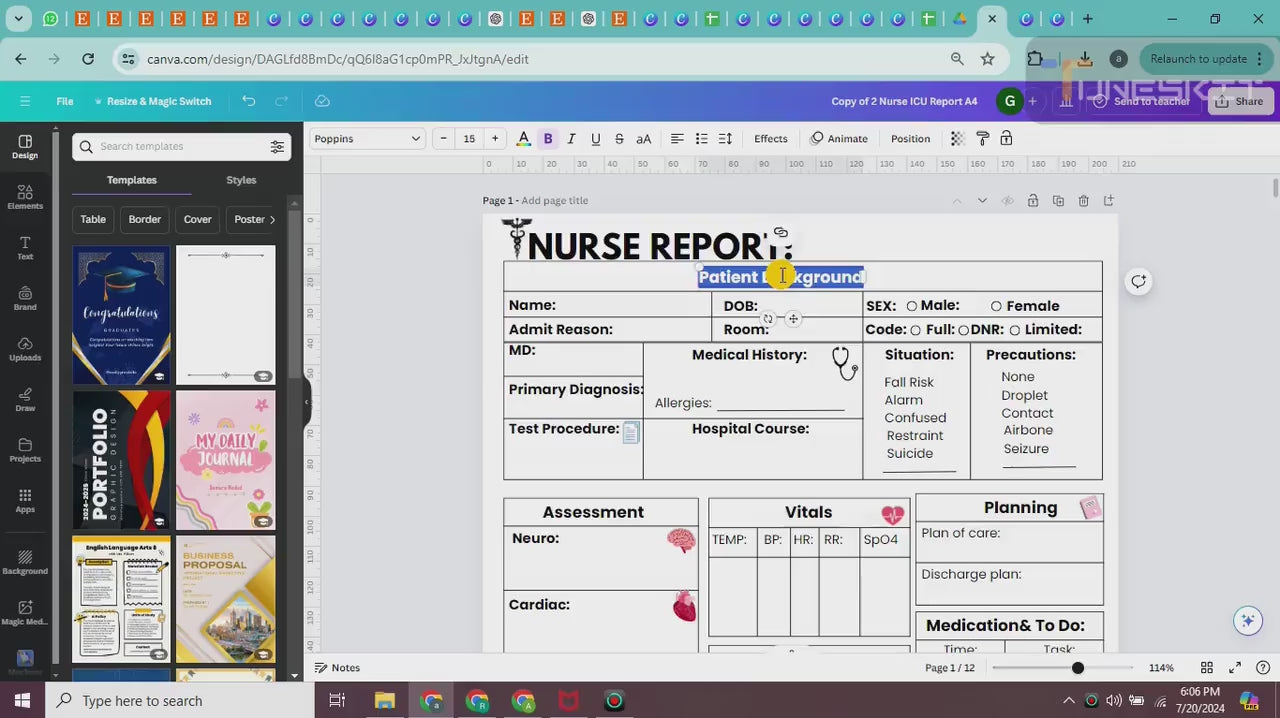Lock page icon above canvas
Image resolution: width=1280 pixels, height=718 pixels.
tap(1033, 201)
